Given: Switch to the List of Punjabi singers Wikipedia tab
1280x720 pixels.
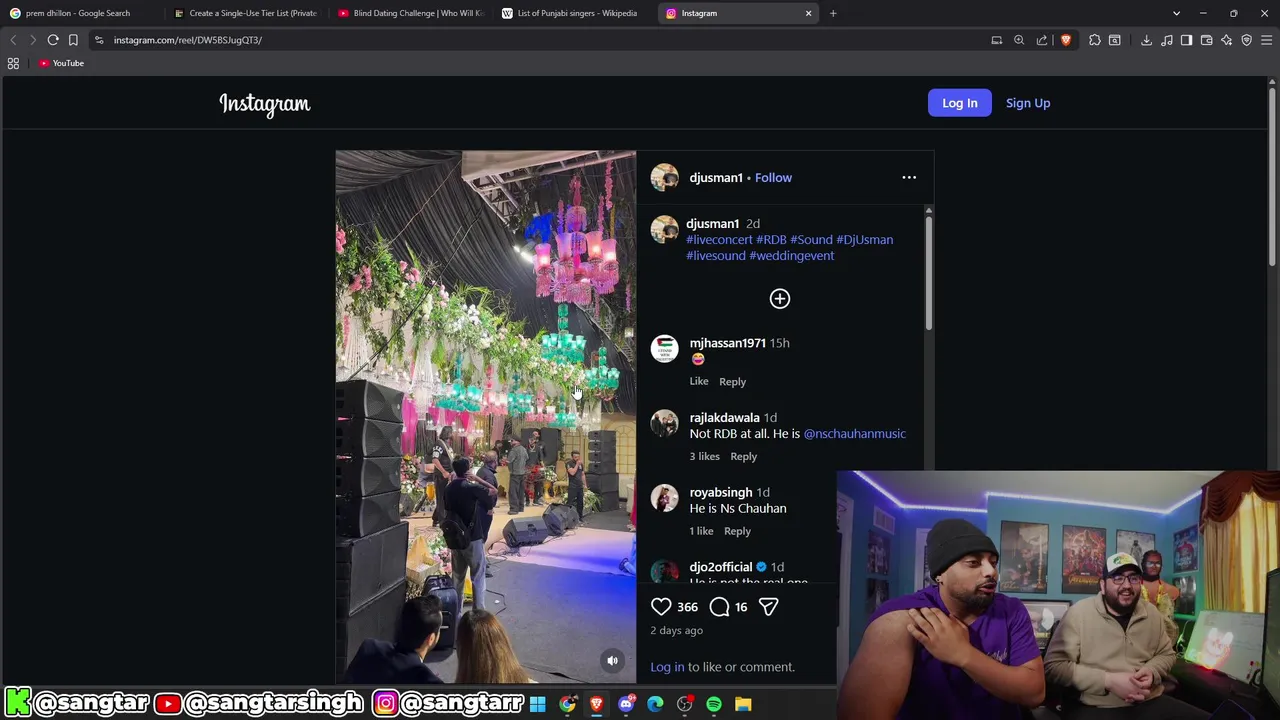Looking at the screenshot, I should 575,13.
